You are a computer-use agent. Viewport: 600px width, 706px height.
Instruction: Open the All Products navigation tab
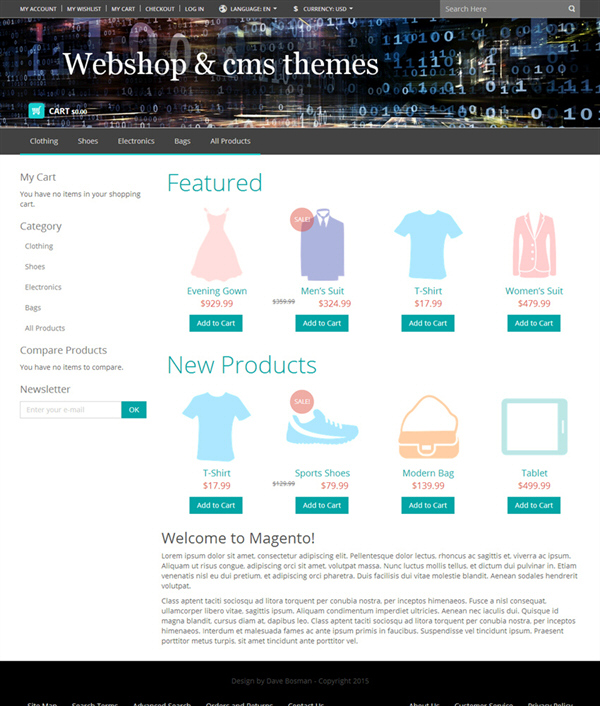pos(230,141)
